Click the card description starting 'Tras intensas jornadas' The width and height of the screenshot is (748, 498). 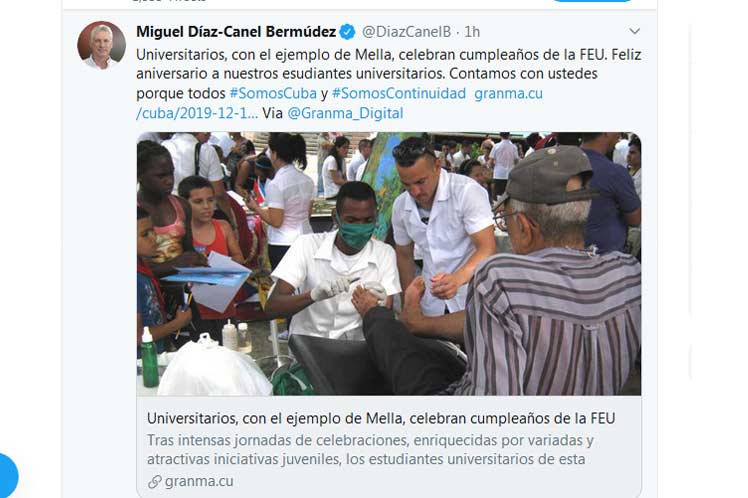point(370,449)
